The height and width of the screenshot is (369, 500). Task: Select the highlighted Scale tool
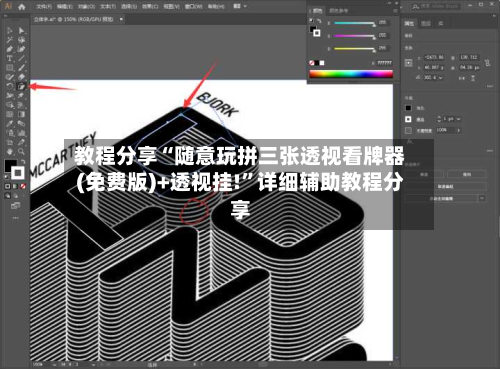point(21,86)
